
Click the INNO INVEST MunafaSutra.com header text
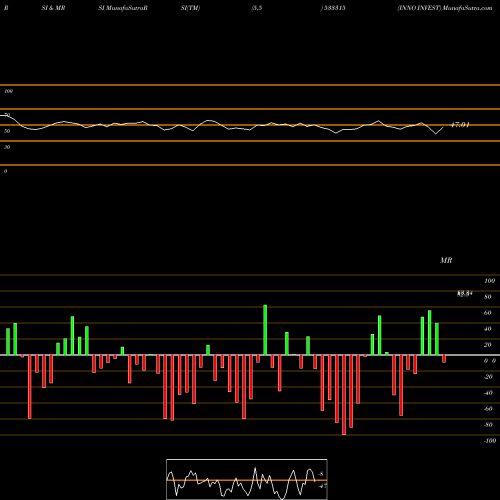pyautogui.click(x=445, y=8)
